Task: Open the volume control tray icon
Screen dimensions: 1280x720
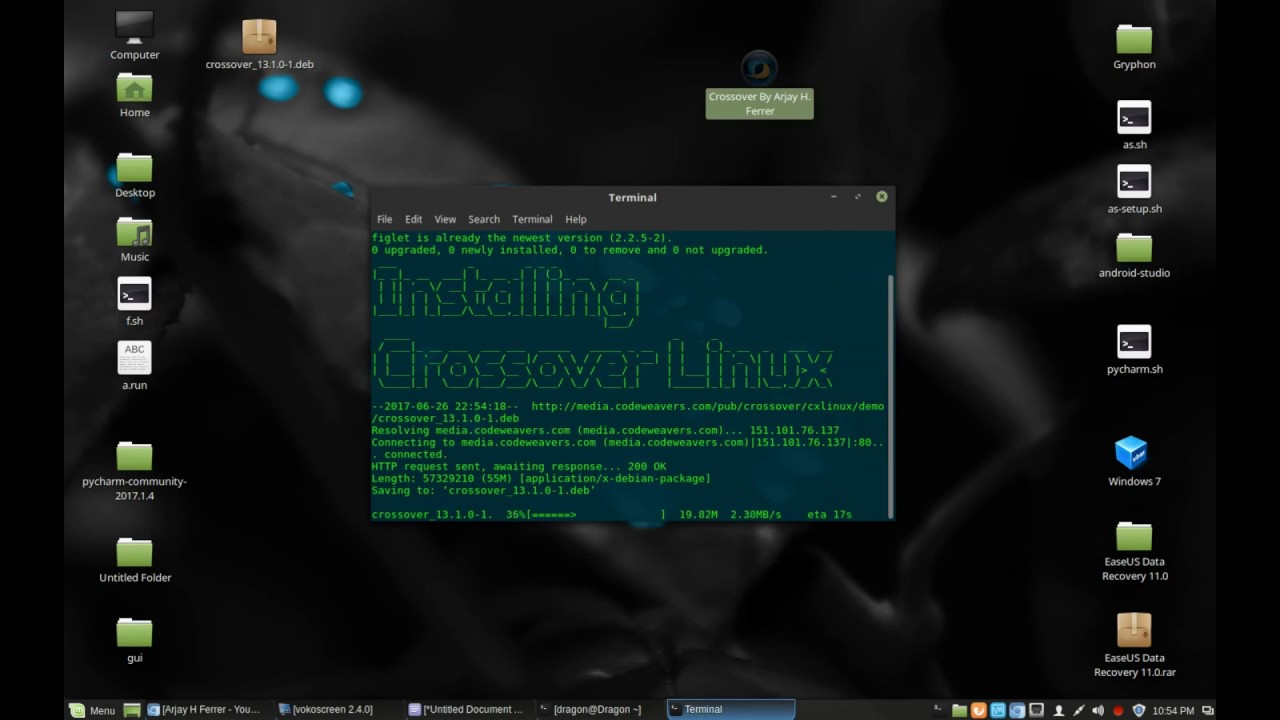Action: pos(1098,710)
